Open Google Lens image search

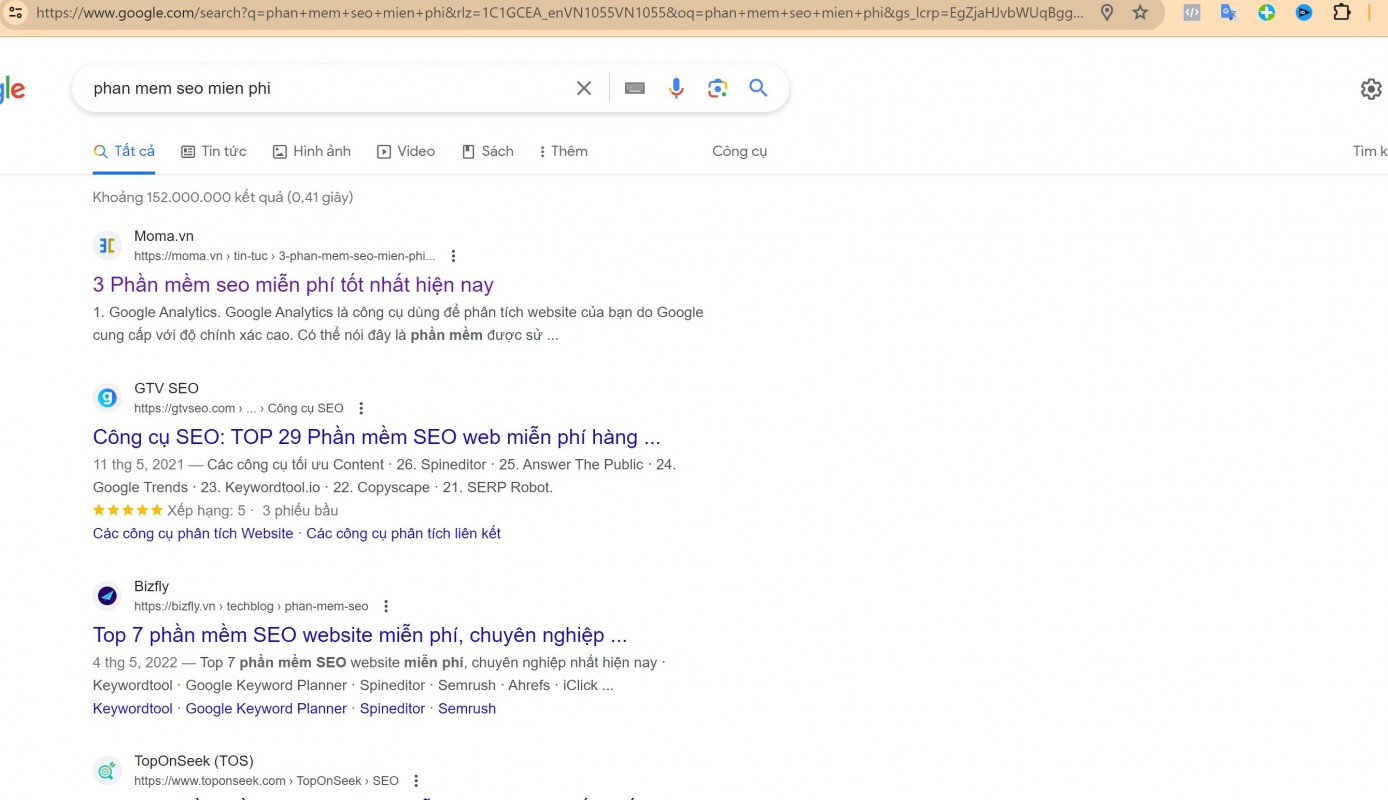click(717, 88)
